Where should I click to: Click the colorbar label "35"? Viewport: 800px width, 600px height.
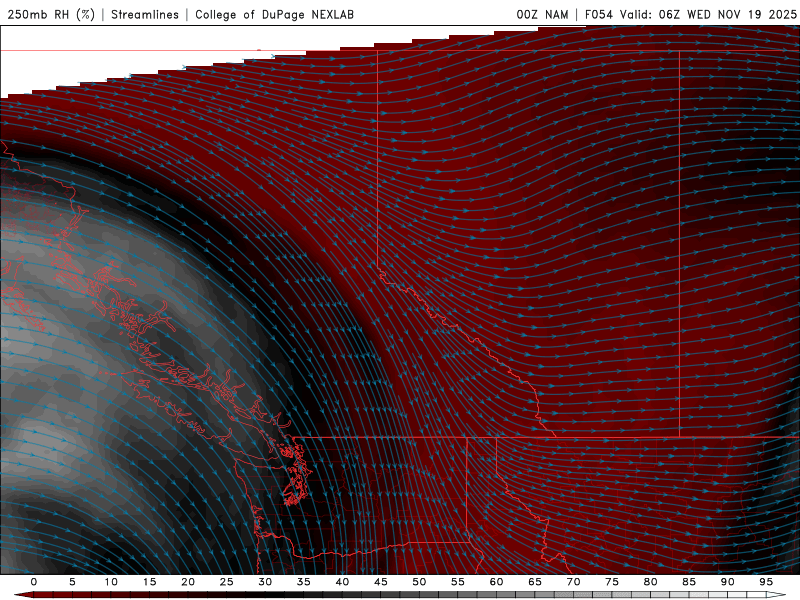[x=303, y=582]
